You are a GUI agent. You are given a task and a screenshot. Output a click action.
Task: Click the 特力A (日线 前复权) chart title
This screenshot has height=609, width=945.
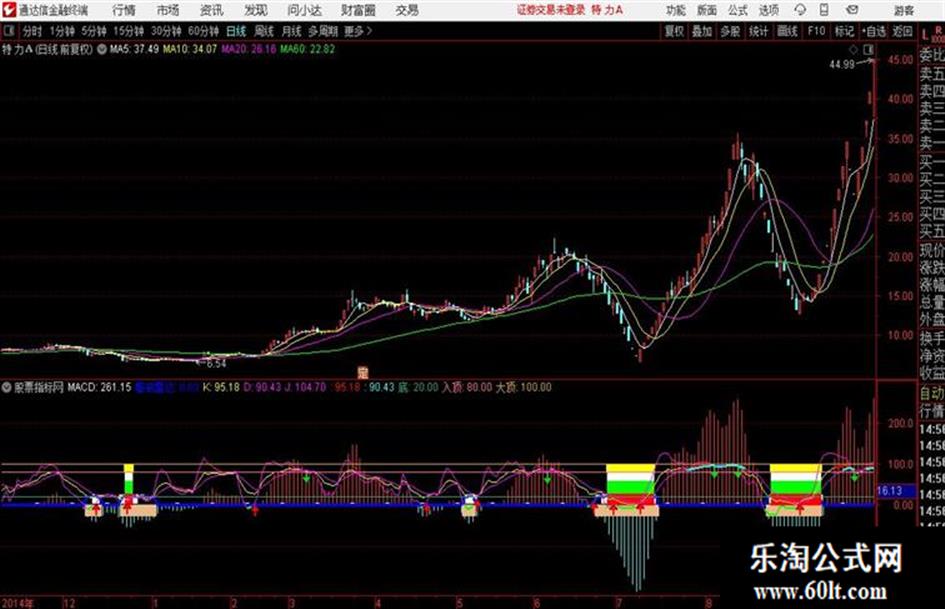(48, 49)
